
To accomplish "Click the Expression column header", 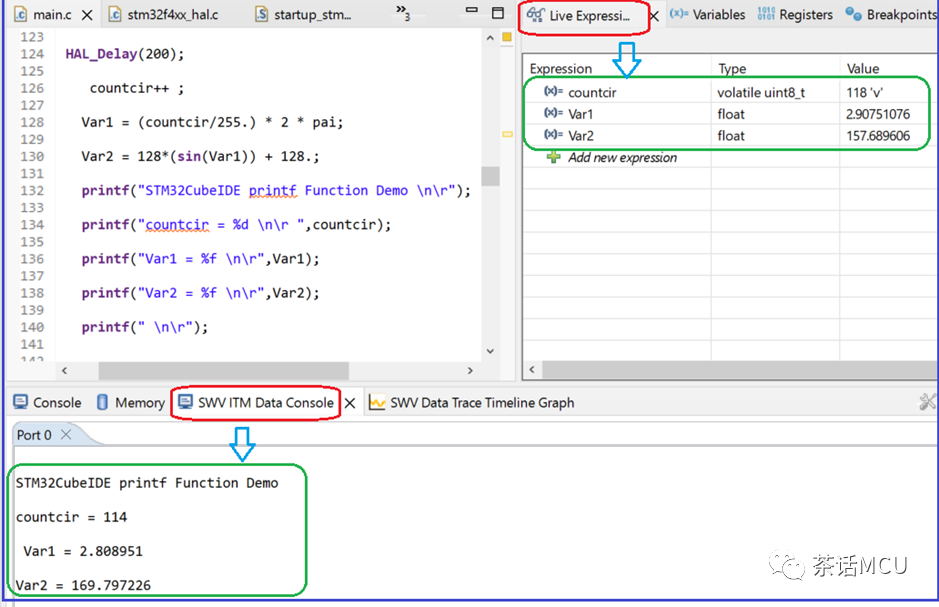I will point(617,68).
